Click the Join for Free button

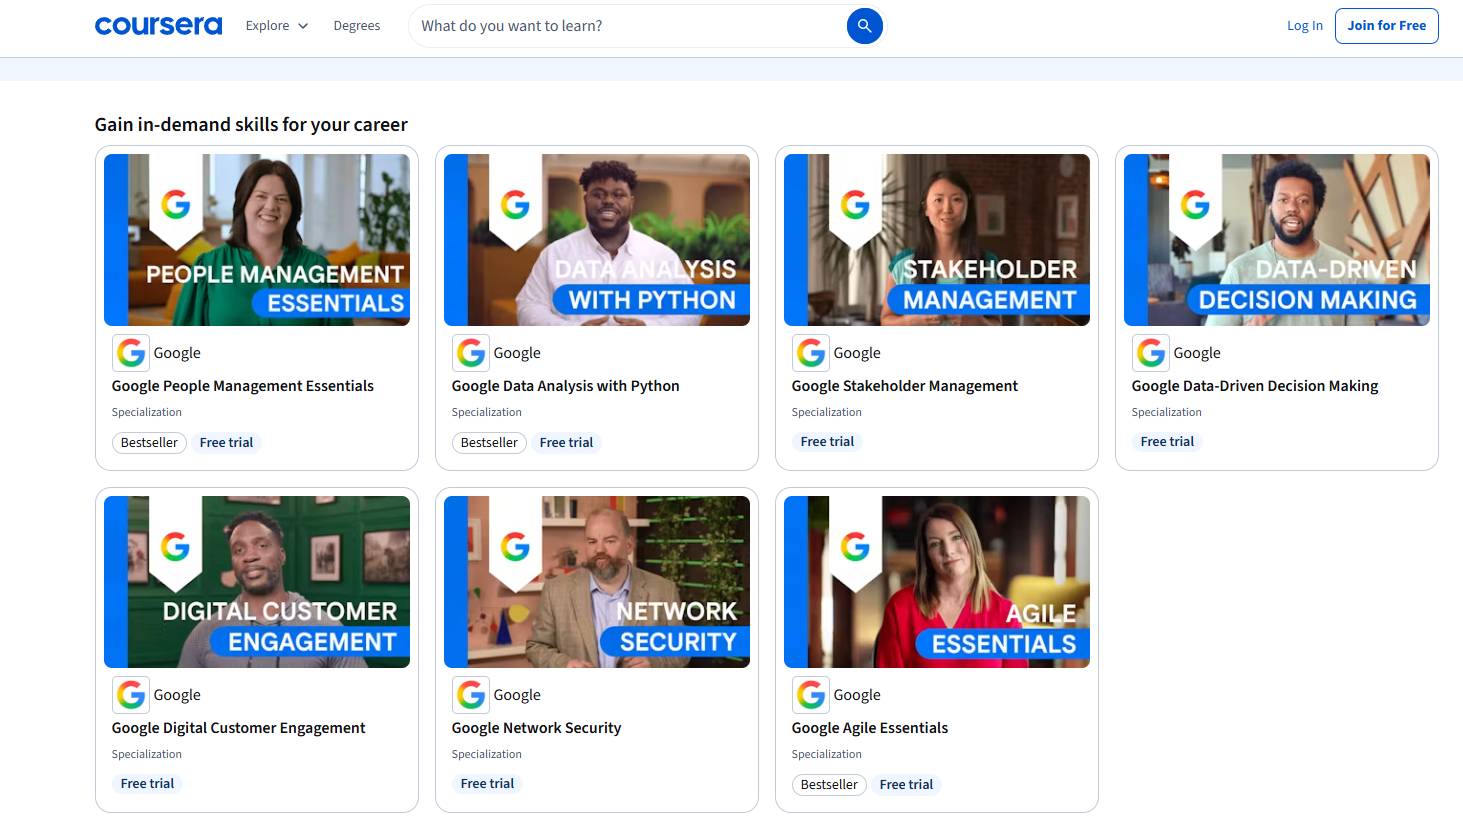1386,26
